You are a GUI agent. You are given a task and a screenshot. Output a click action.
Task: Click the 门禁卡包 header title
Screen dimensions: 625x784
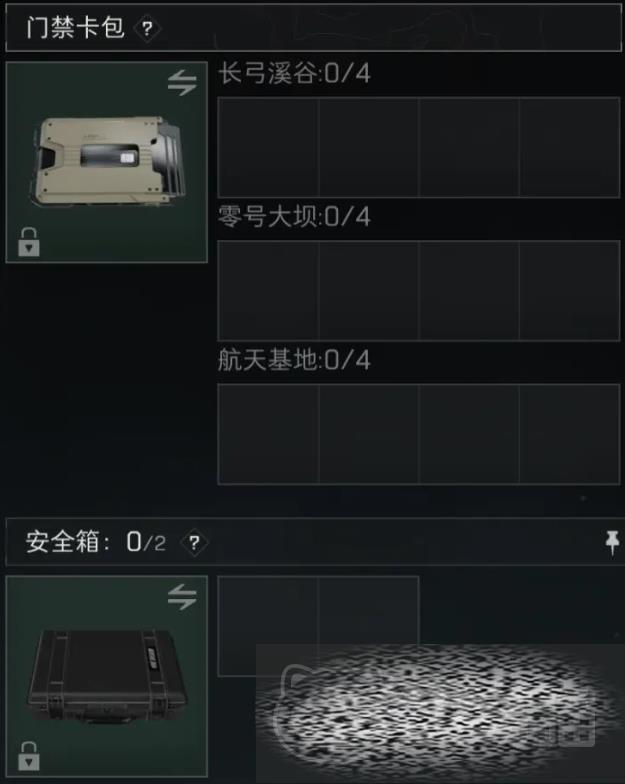(x=75, y=28)
